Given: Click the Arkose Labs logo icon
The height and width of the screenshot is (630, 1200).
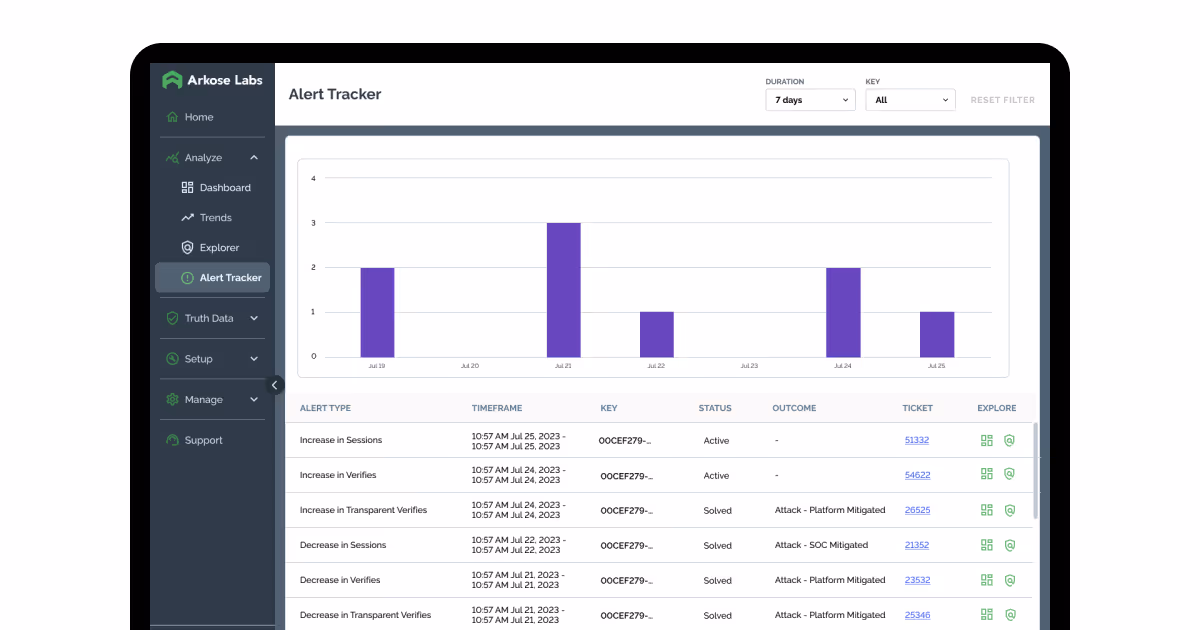Looking at the screenshot, I should [x=172, y=80].
